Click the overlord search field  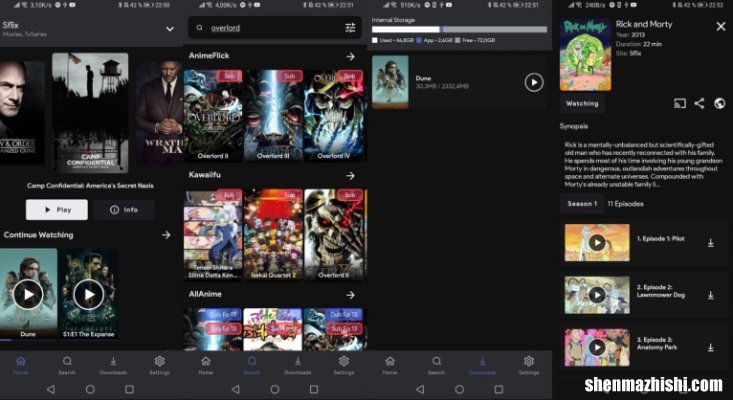tap(275, 28)
